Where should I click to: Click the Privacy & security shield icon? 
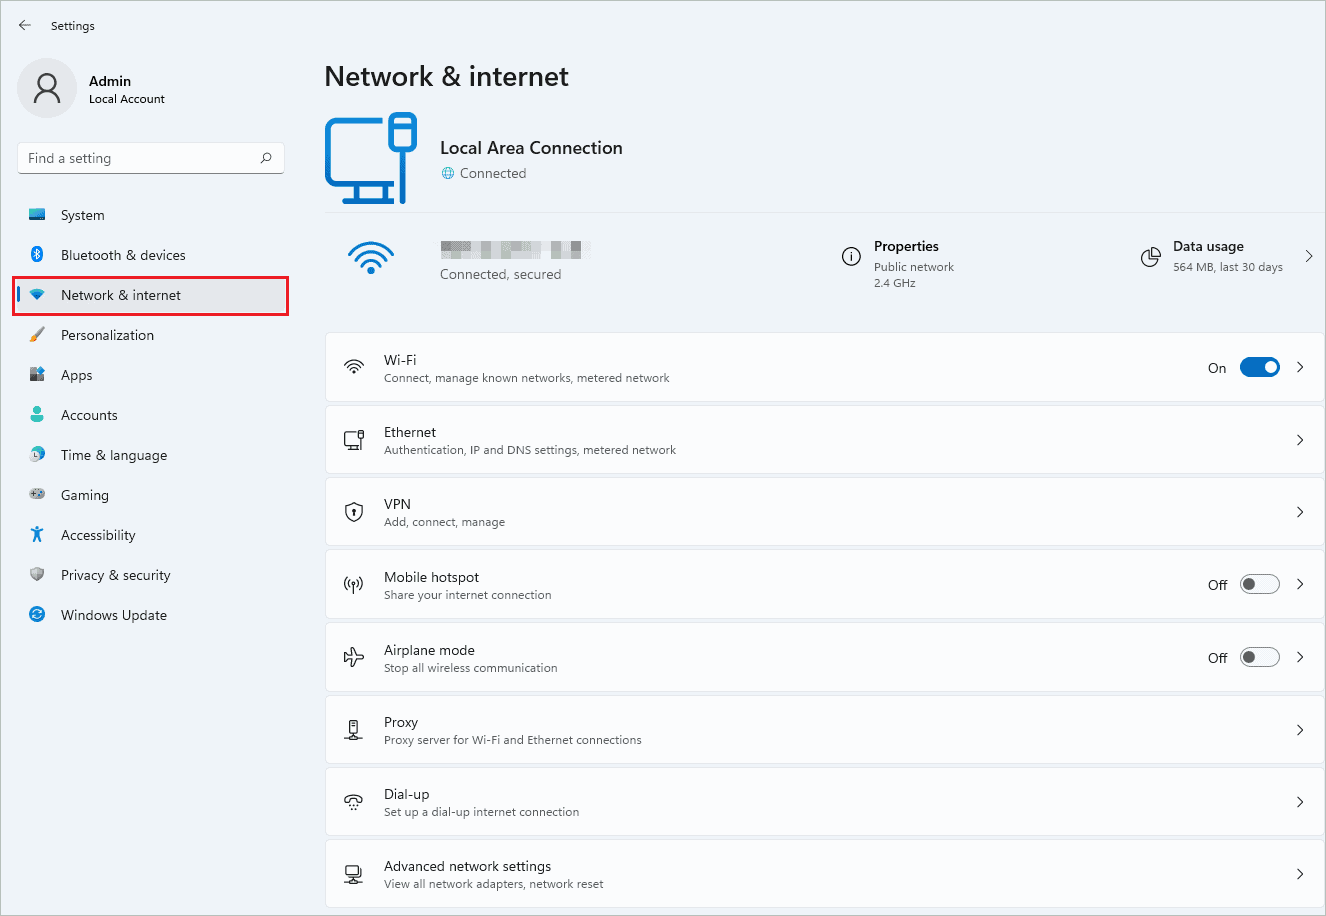37,575
